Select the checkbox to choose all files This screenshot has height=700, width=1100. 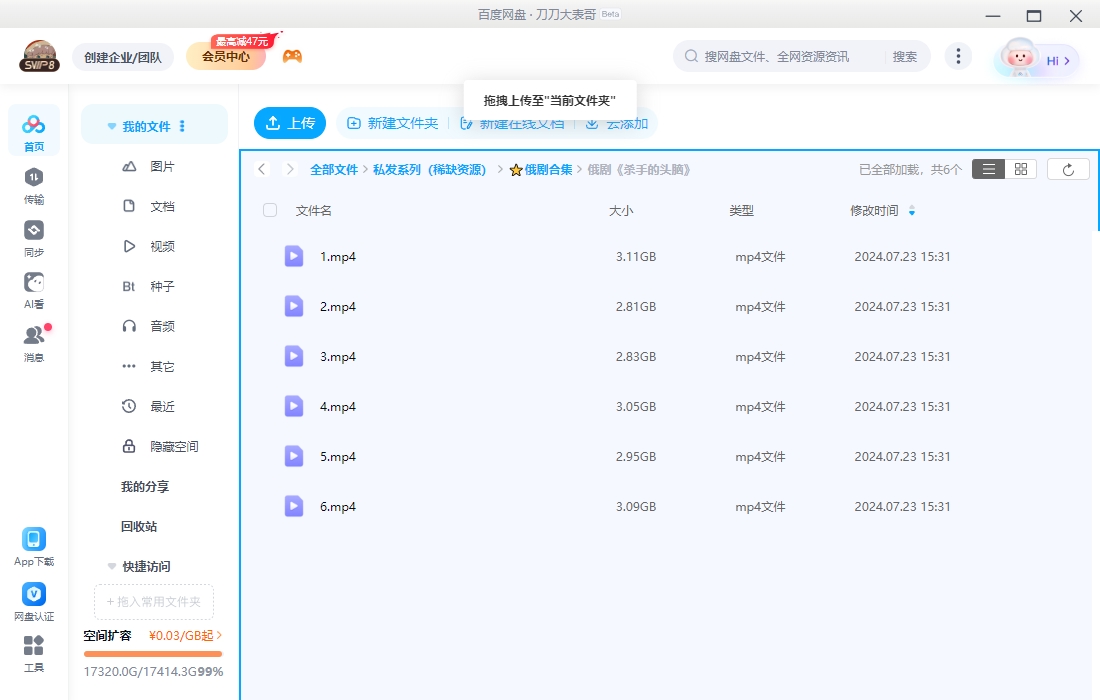268,210
